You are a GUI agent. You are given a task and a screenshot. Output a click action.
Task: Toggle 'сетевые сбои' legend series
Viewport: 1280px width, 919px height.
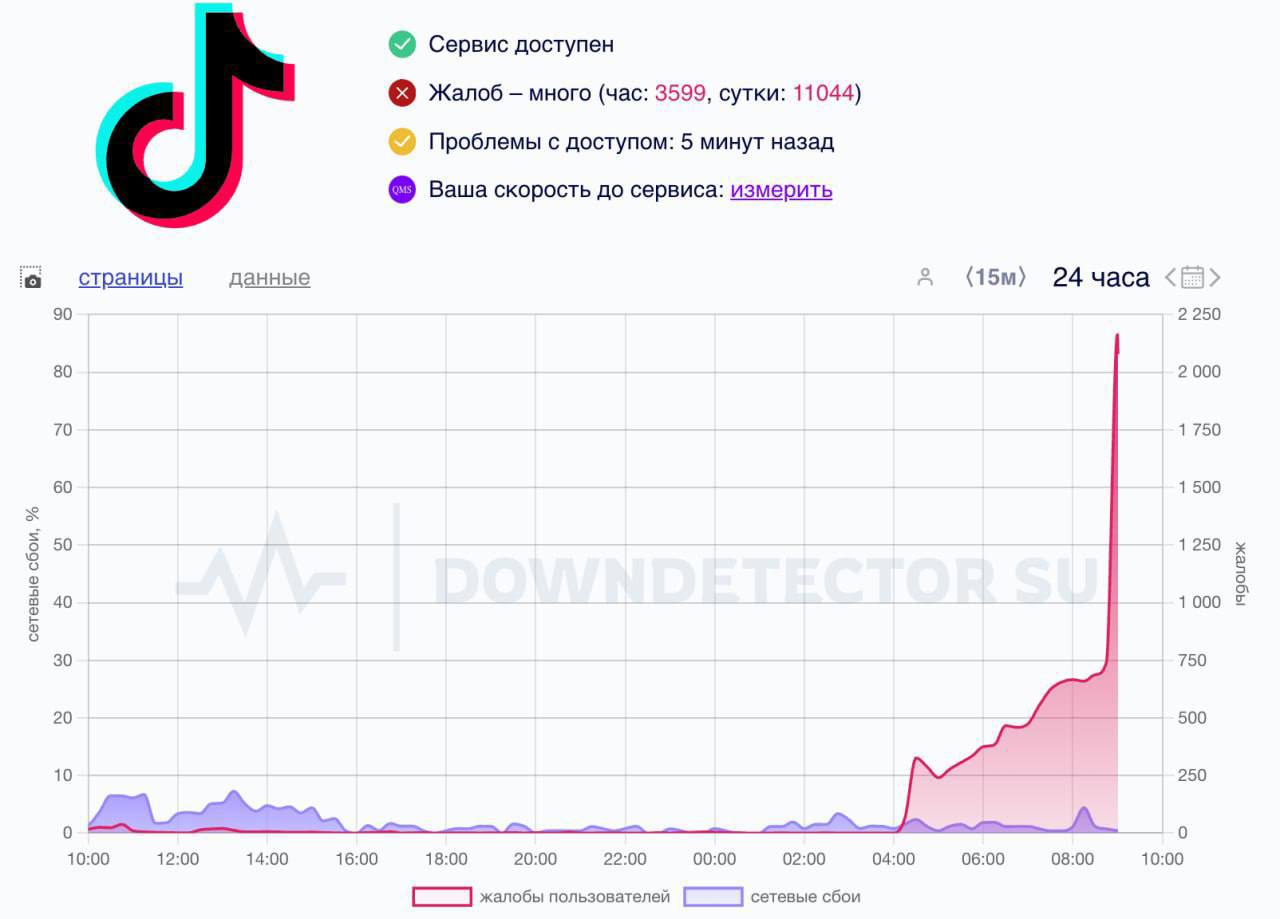[x=772, y=897]
